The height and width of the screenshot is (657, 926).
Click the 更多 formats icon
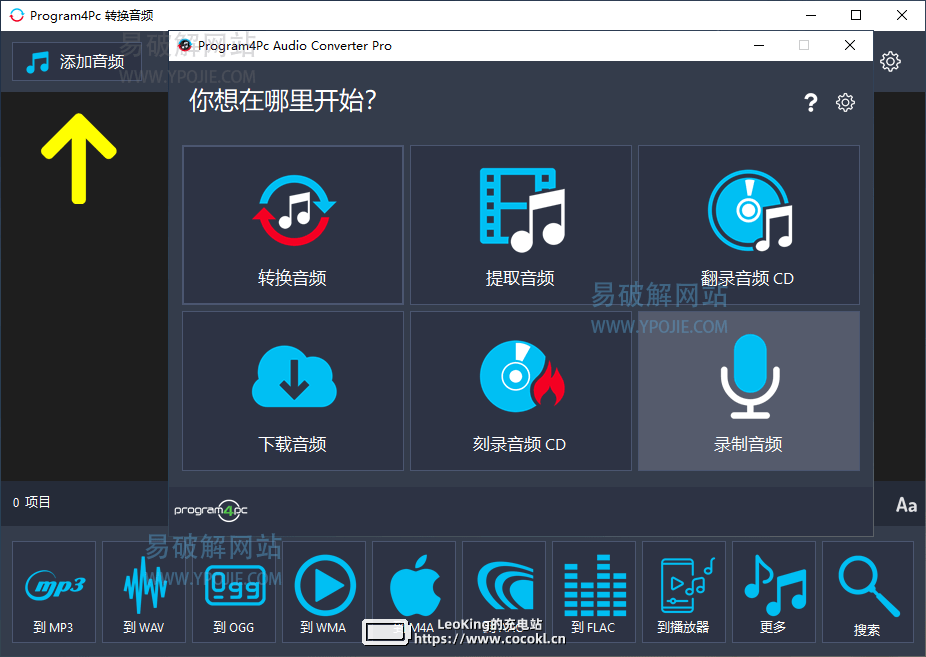[774, 592]
